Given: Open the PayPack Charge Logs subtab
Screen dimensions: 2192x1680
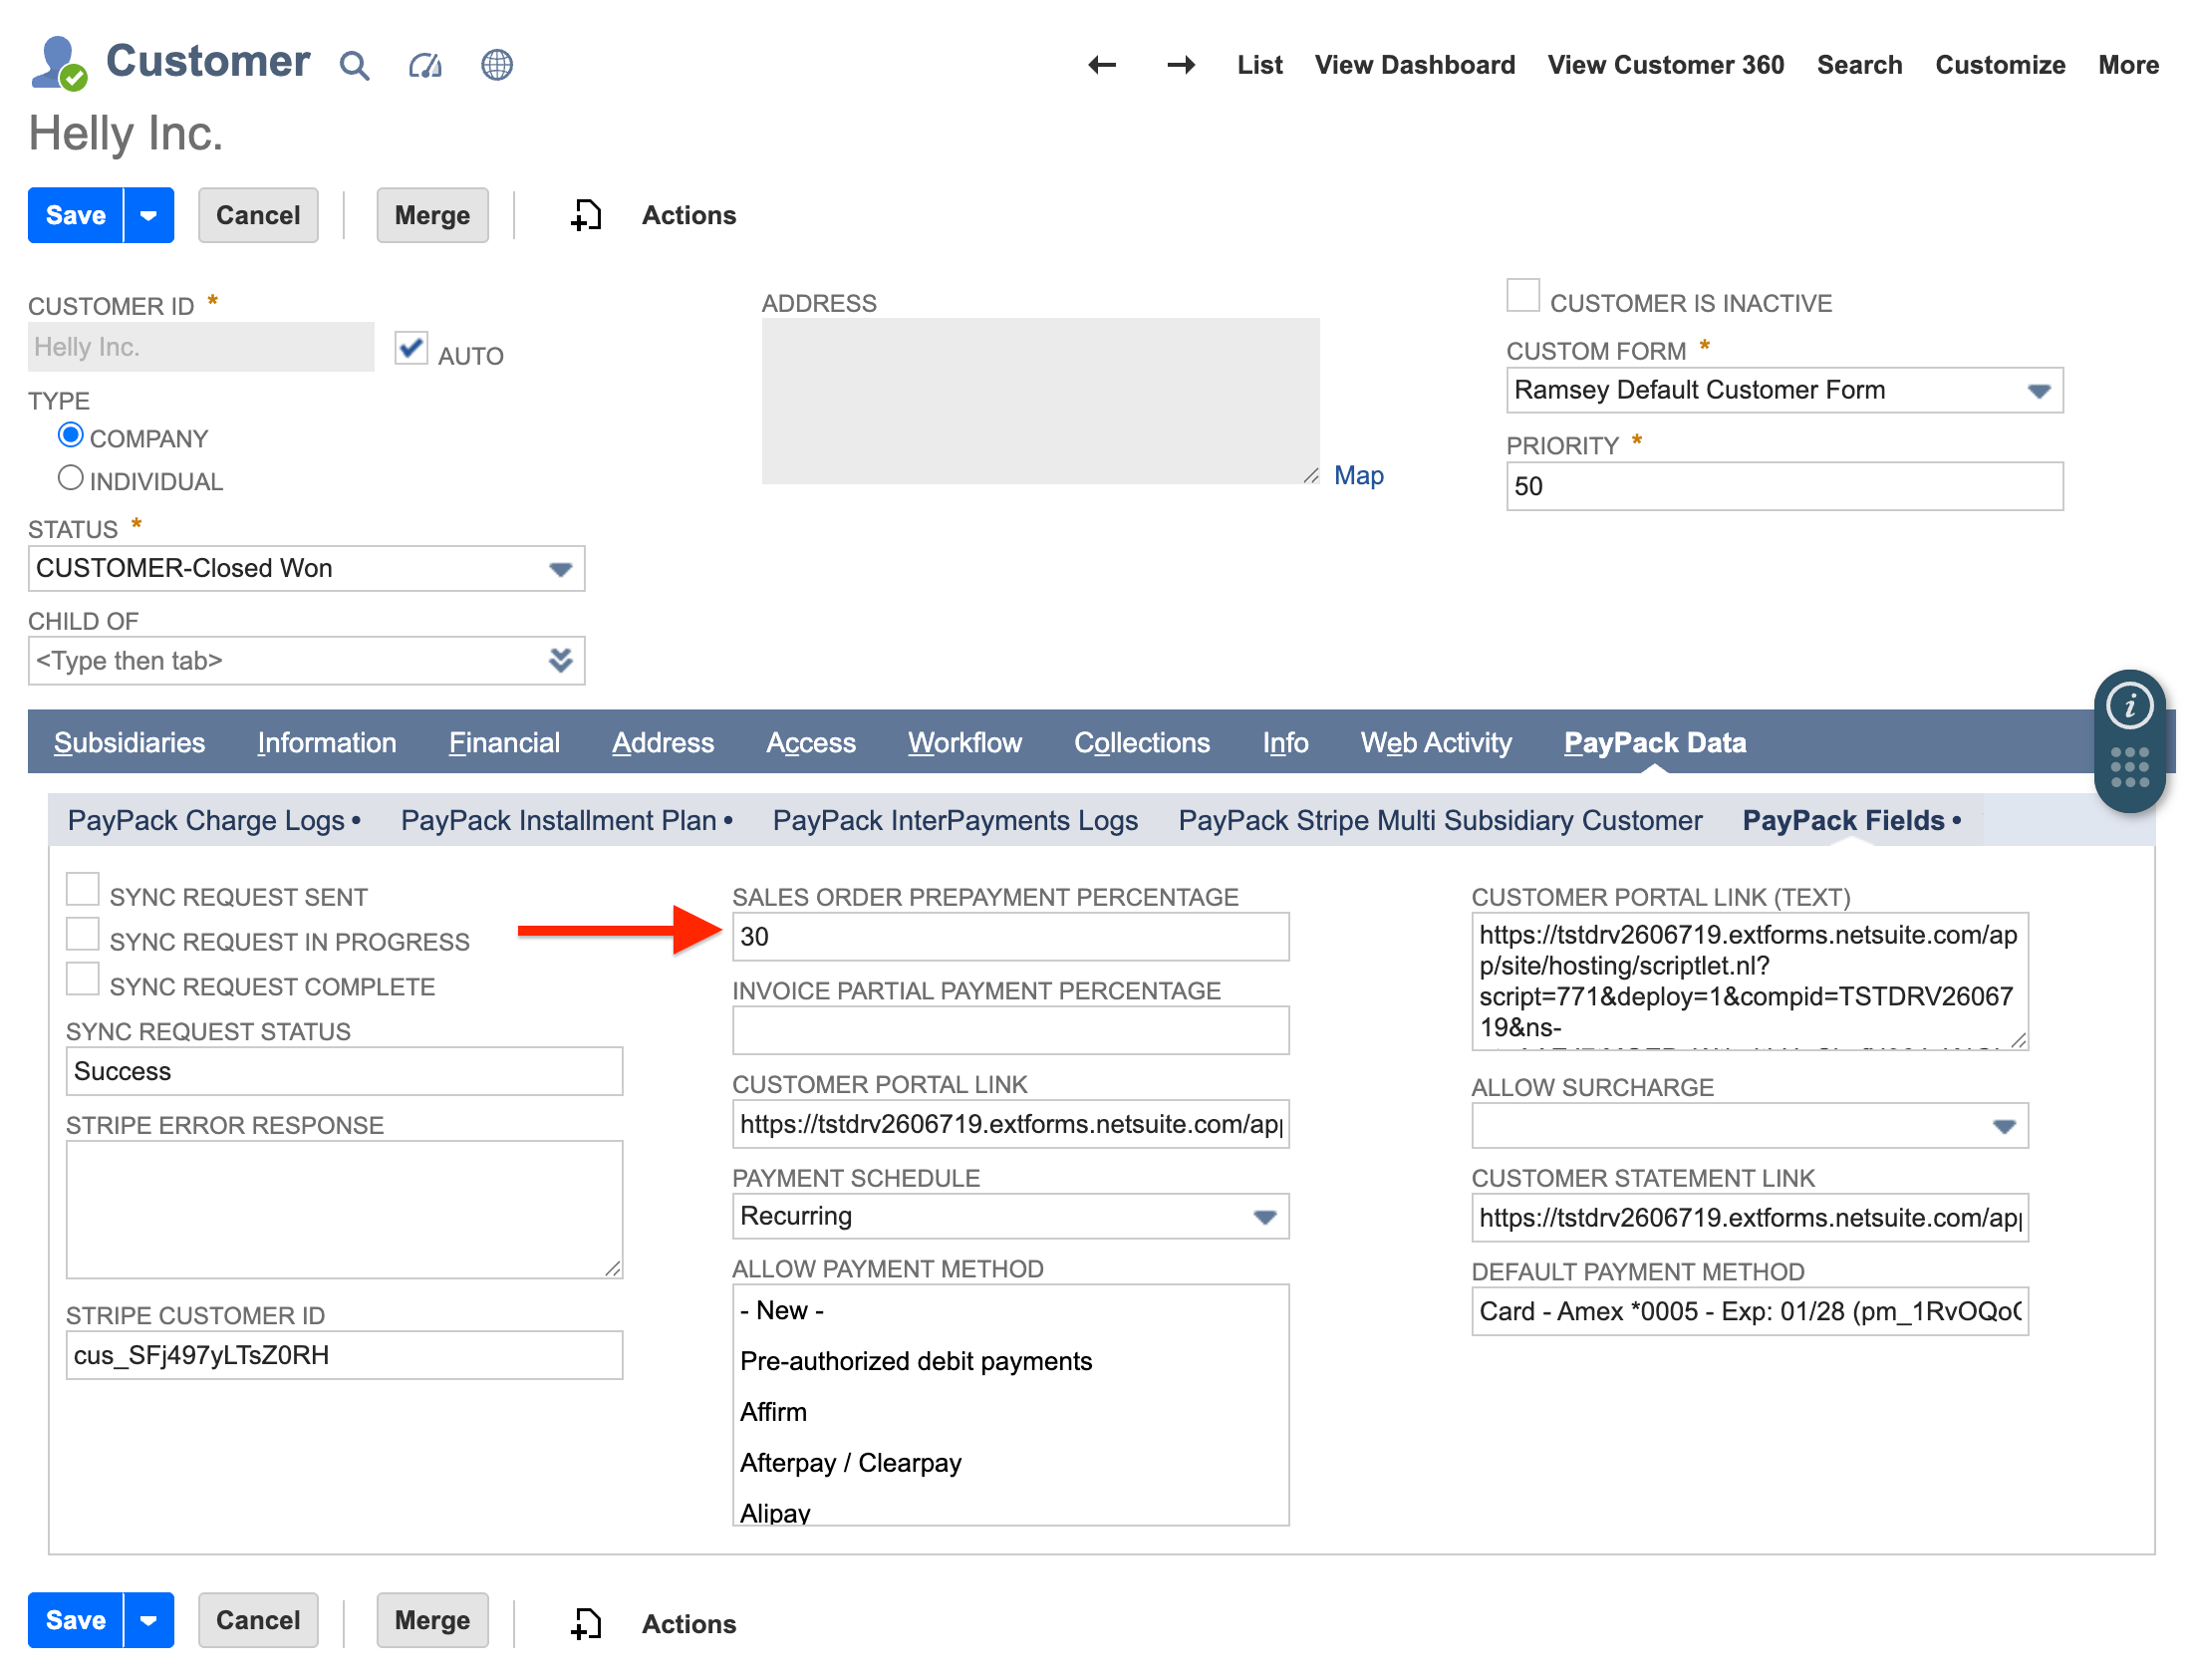Looking at the screenshot, I should [206, 820].
